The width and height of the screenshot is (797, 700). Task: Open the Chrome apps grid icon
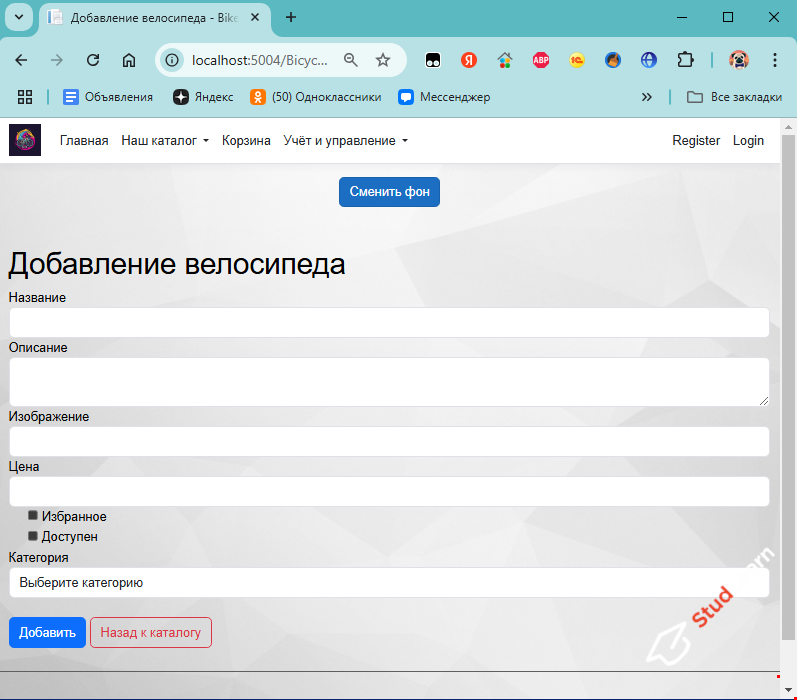point(26,97)
